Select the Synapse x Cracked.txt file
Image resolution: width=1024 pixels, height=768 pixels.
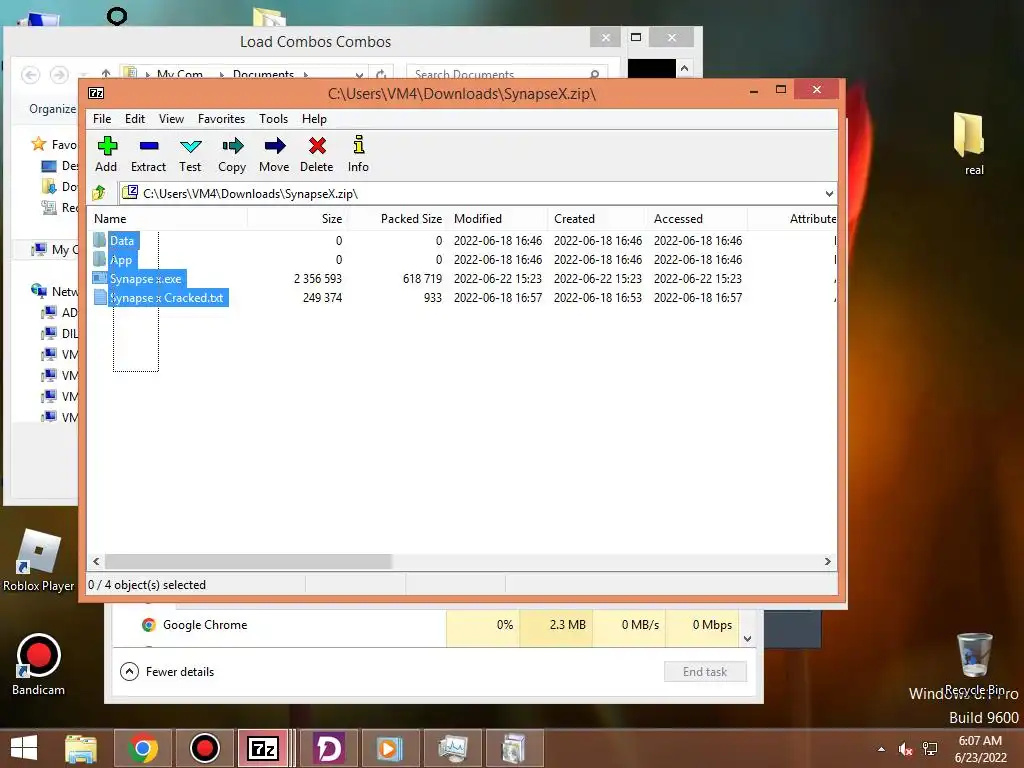pyautogui.click(x=167, y=298)
